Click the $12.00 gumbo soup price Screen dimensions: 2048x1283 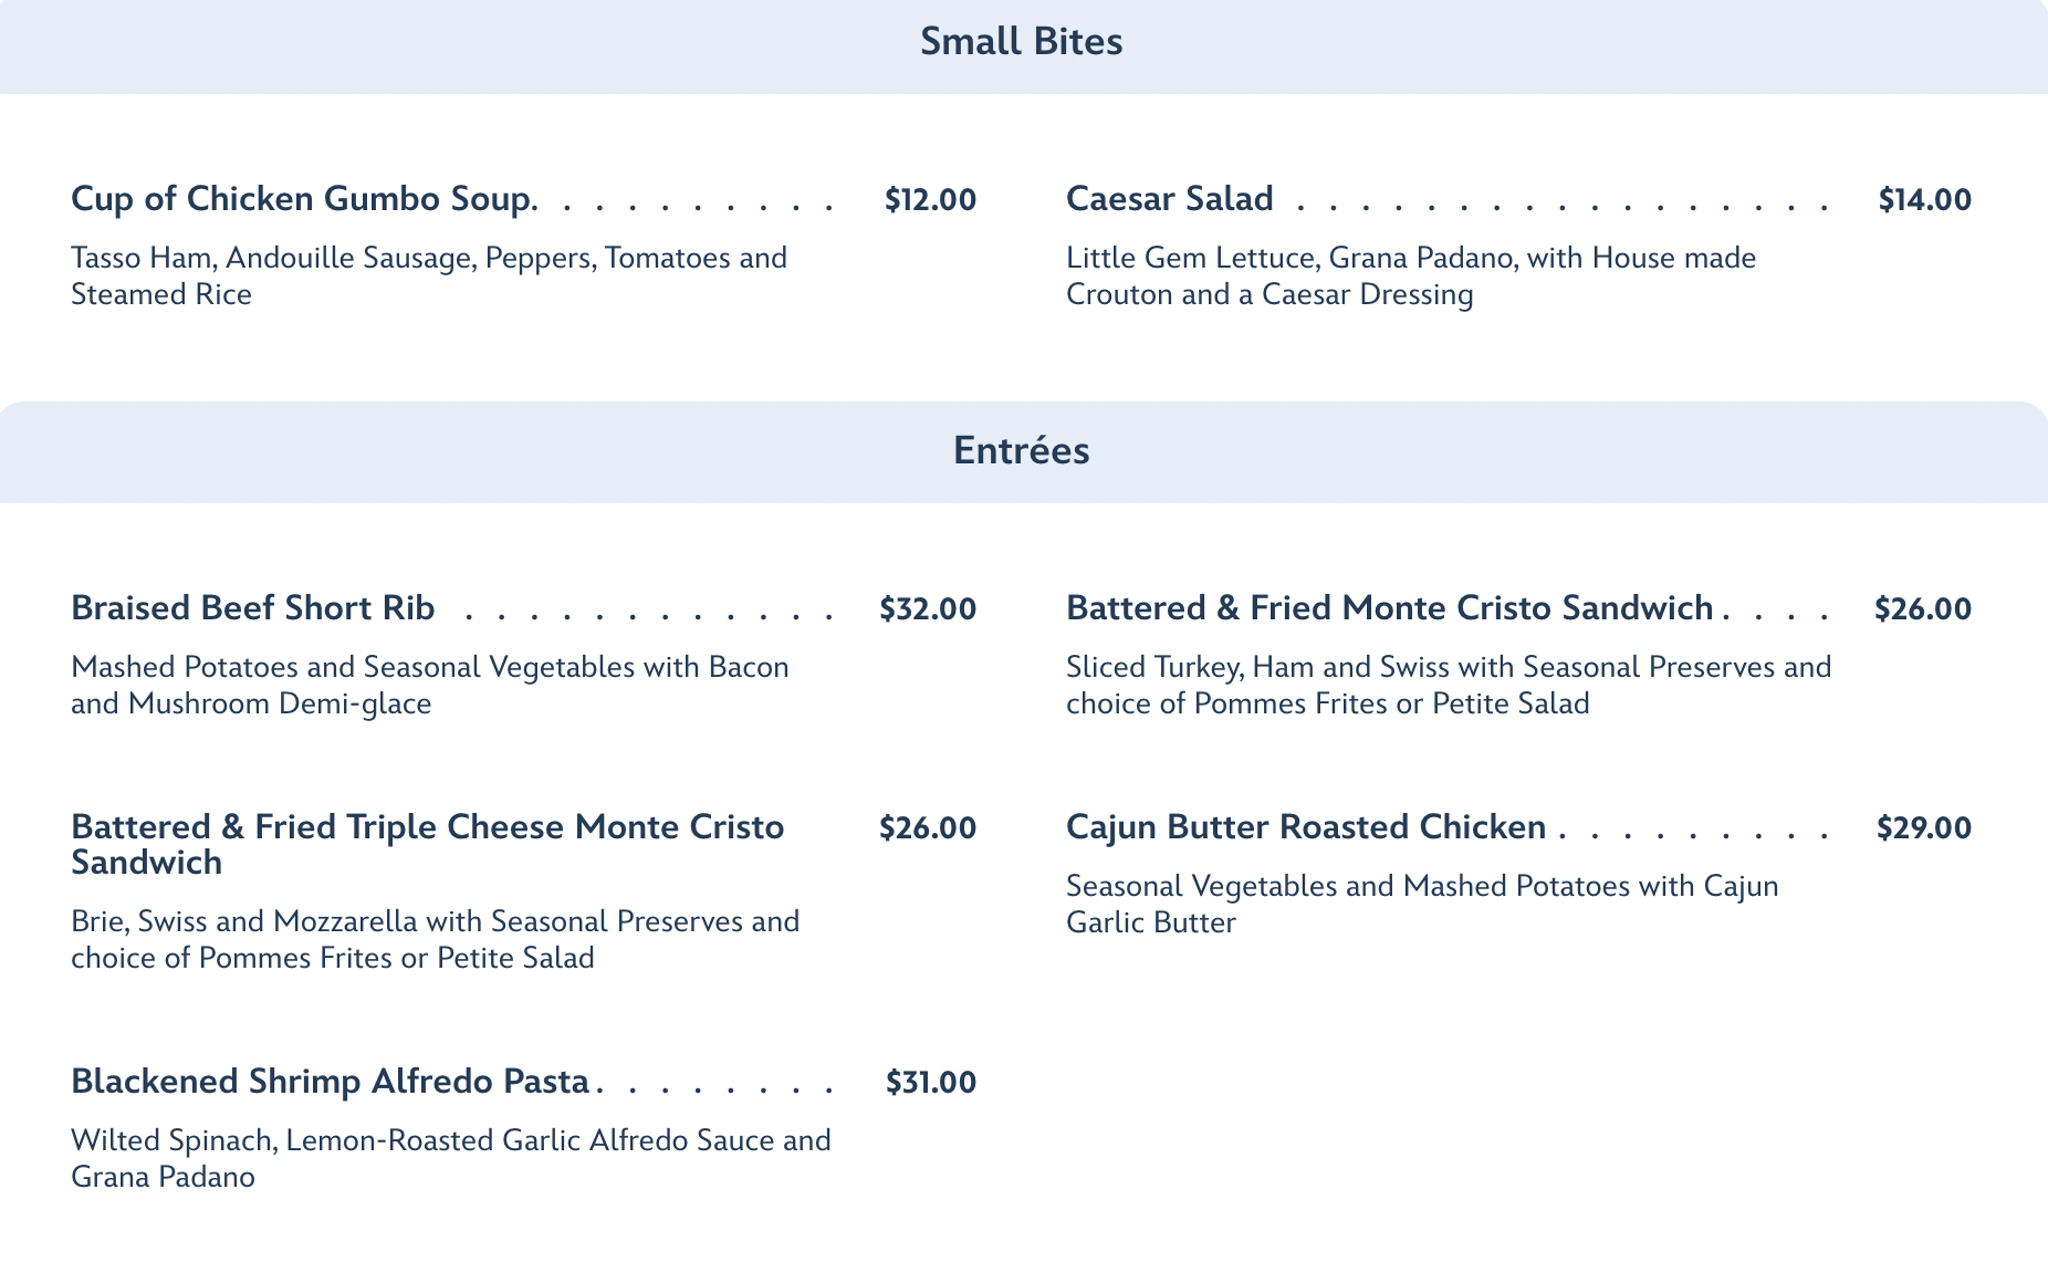coord(930,200)
